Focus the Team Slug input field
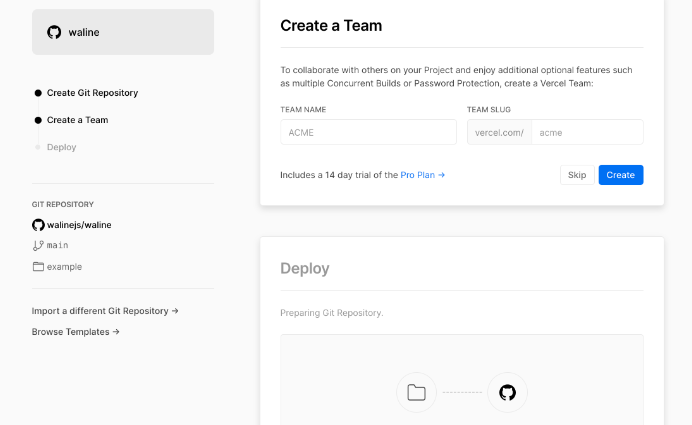 click(x=586, y=132)
